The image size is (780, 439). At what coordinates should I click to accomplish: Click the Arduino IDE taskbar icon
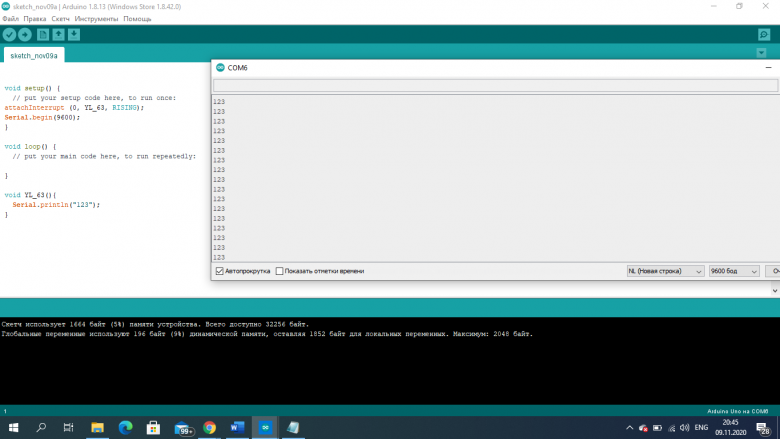[265, 428]
